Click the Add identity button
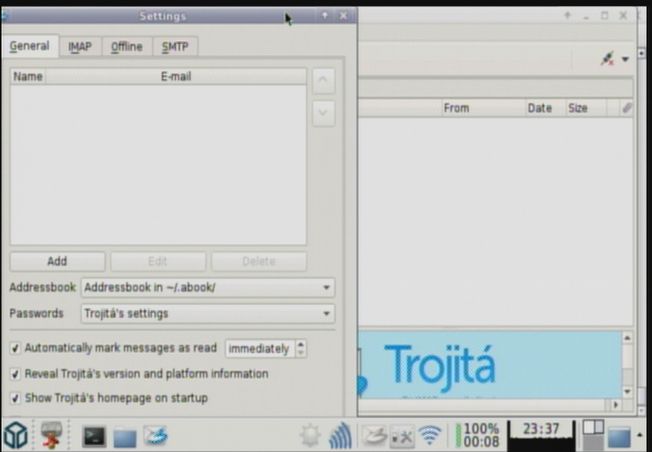652x452 pixels. tap(57, 261)
